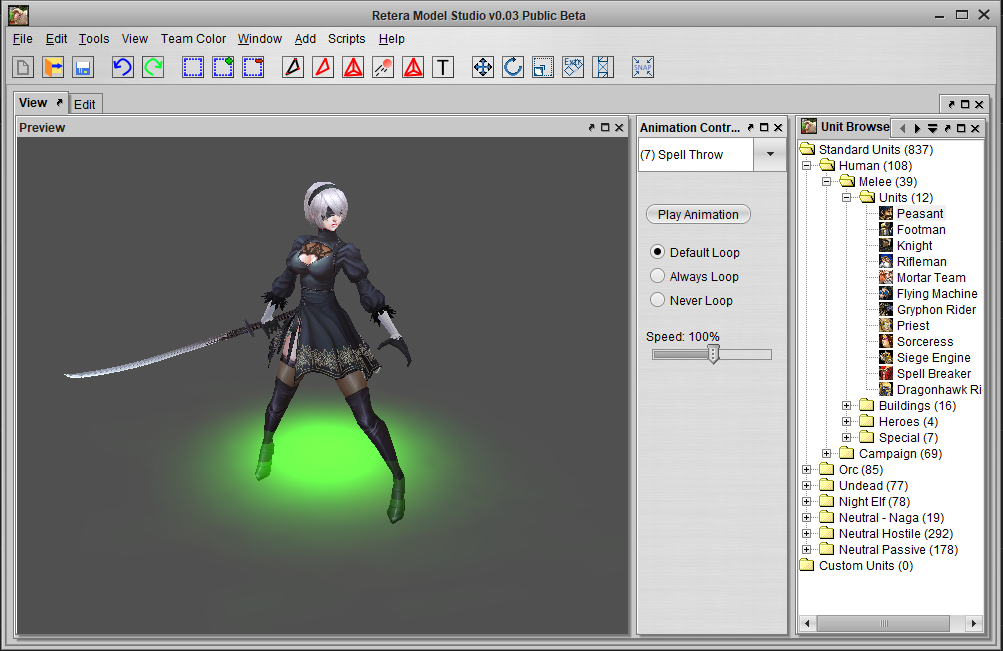Switch to the Edit tab

(84, 104)
